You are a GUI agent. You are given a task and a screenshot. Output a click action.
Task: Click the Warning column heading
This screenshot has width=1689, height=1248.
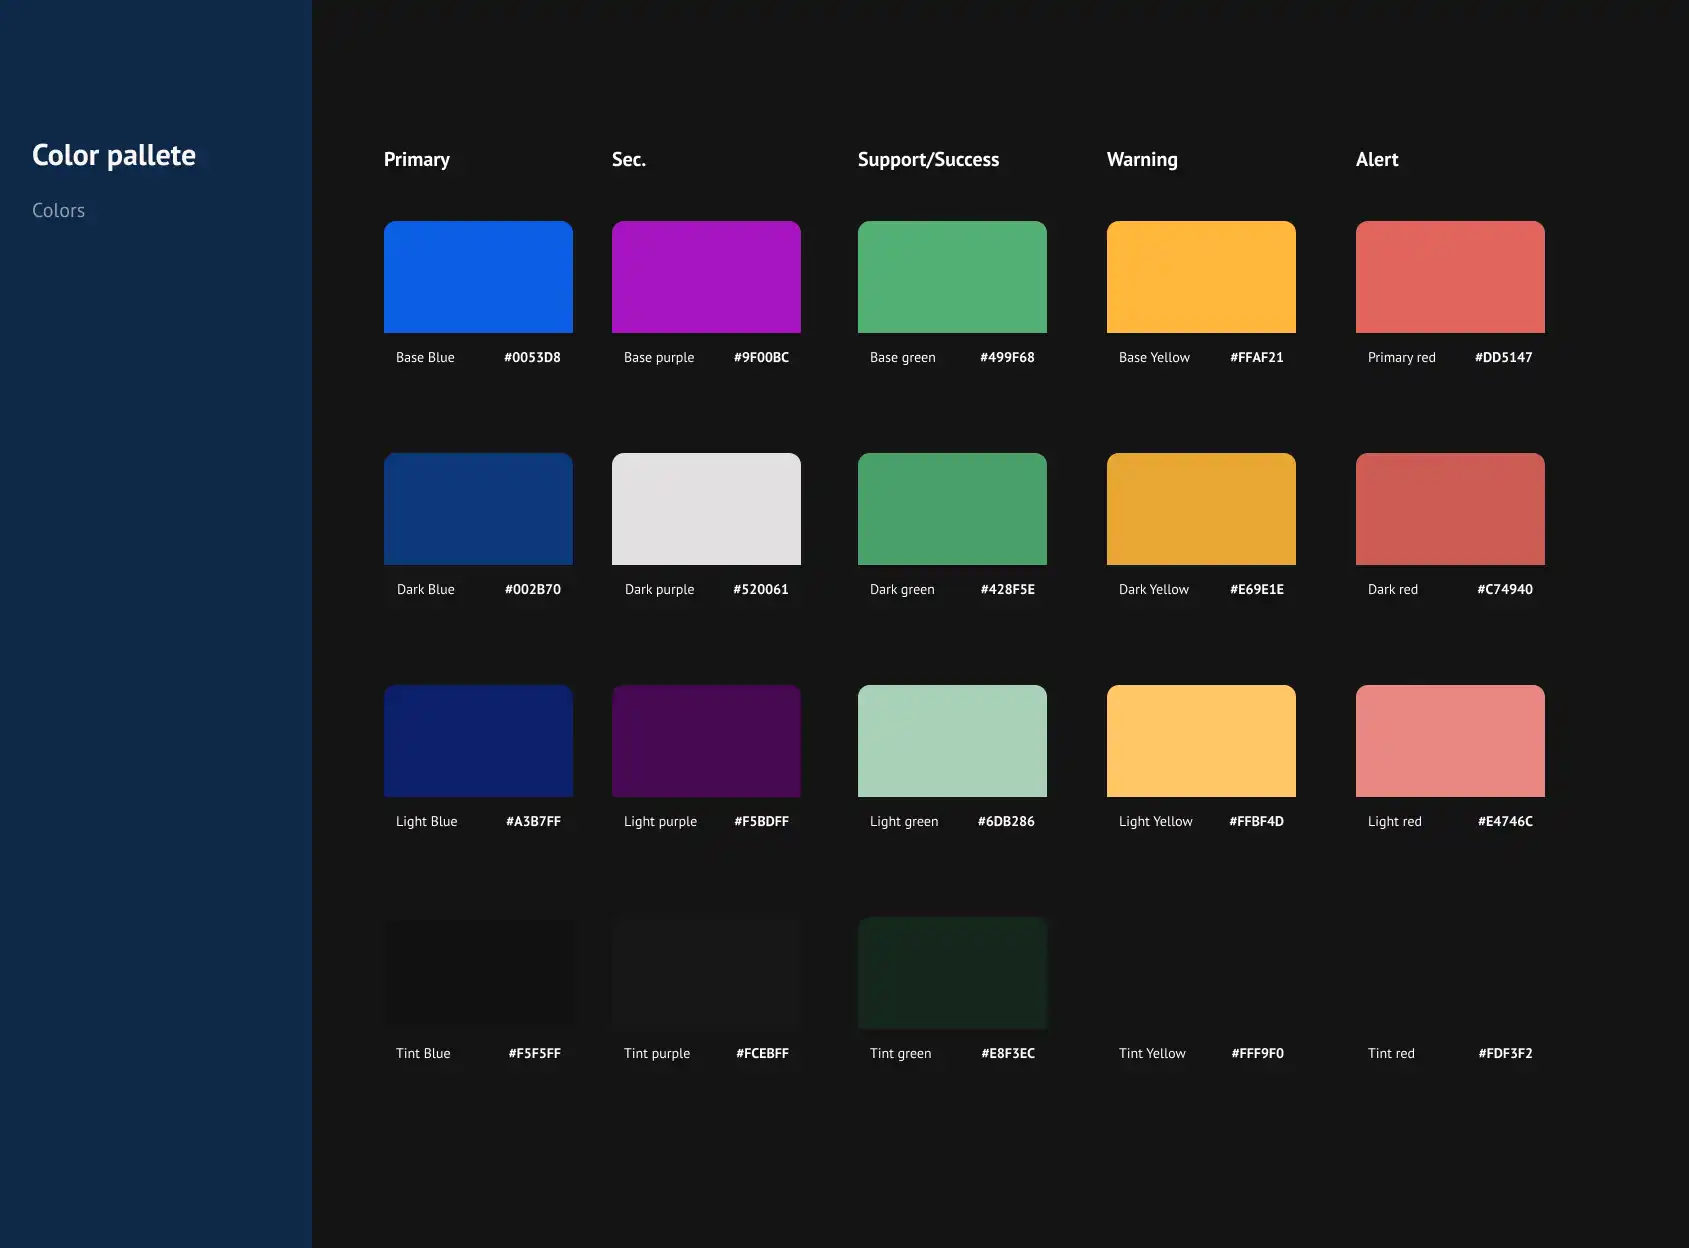pyautogui.click(x=1142, y=160)
